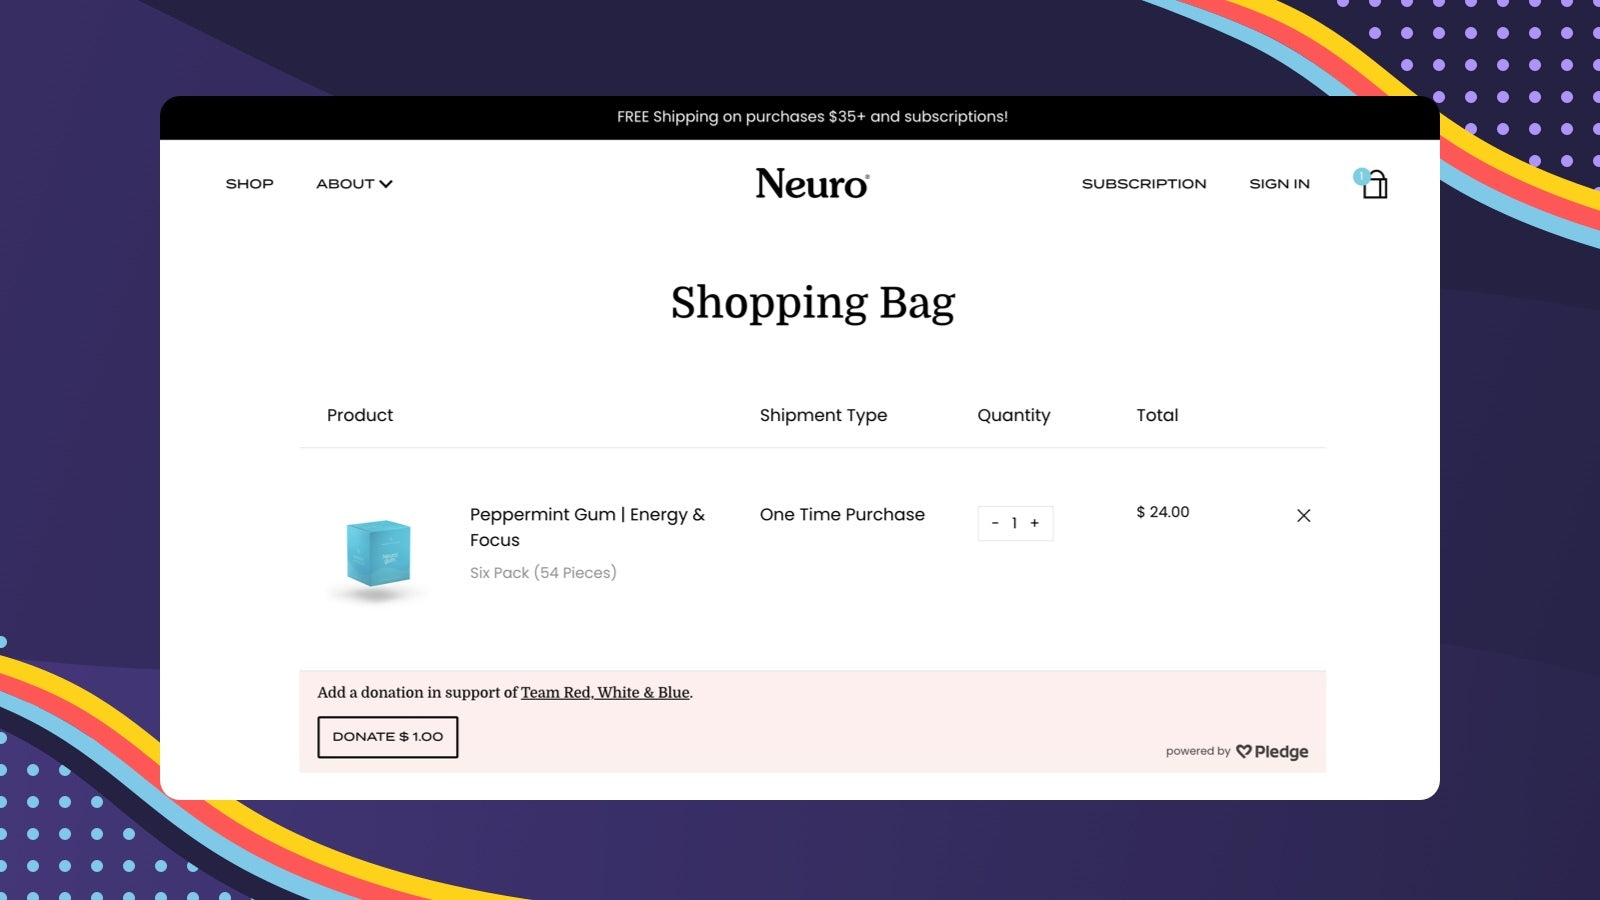1600x900 pixels.
Task: Click the Donate $1.00 button
Action: (x=388, y=737)
